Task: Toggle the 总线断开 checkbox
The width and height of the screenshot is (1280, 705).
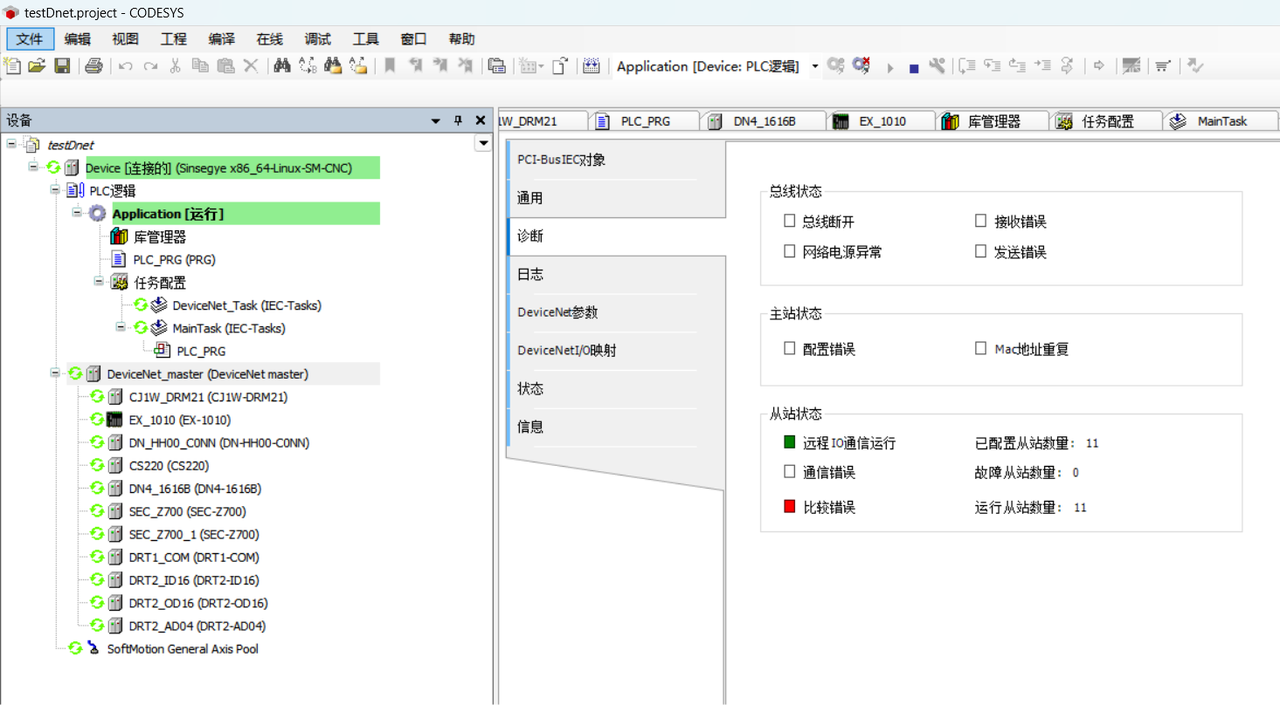Action: coord(790,221)
